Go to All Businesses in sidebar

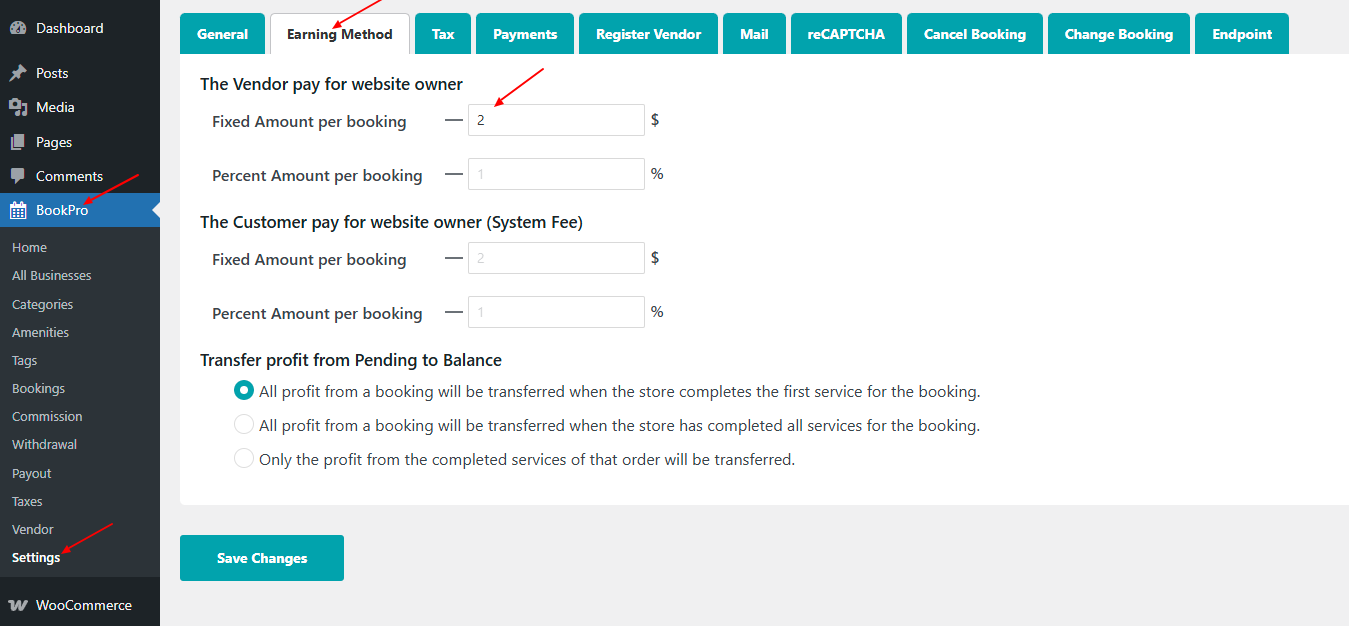(x=51, y=275)
